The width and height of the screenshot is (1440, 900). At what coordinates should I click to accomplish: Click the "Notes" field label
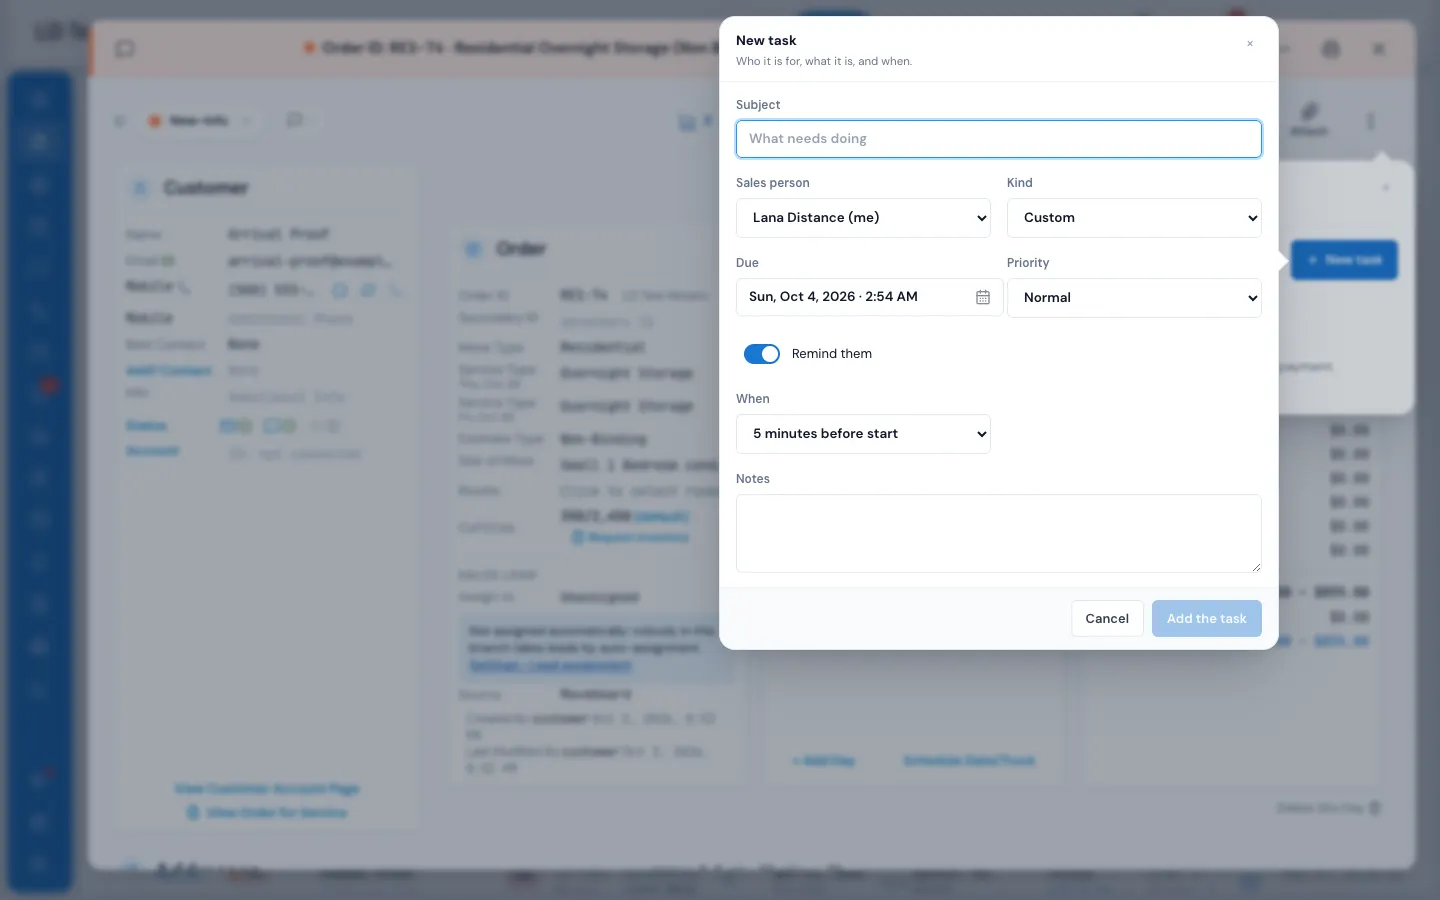pyautogui.click(x=753, y=479)
